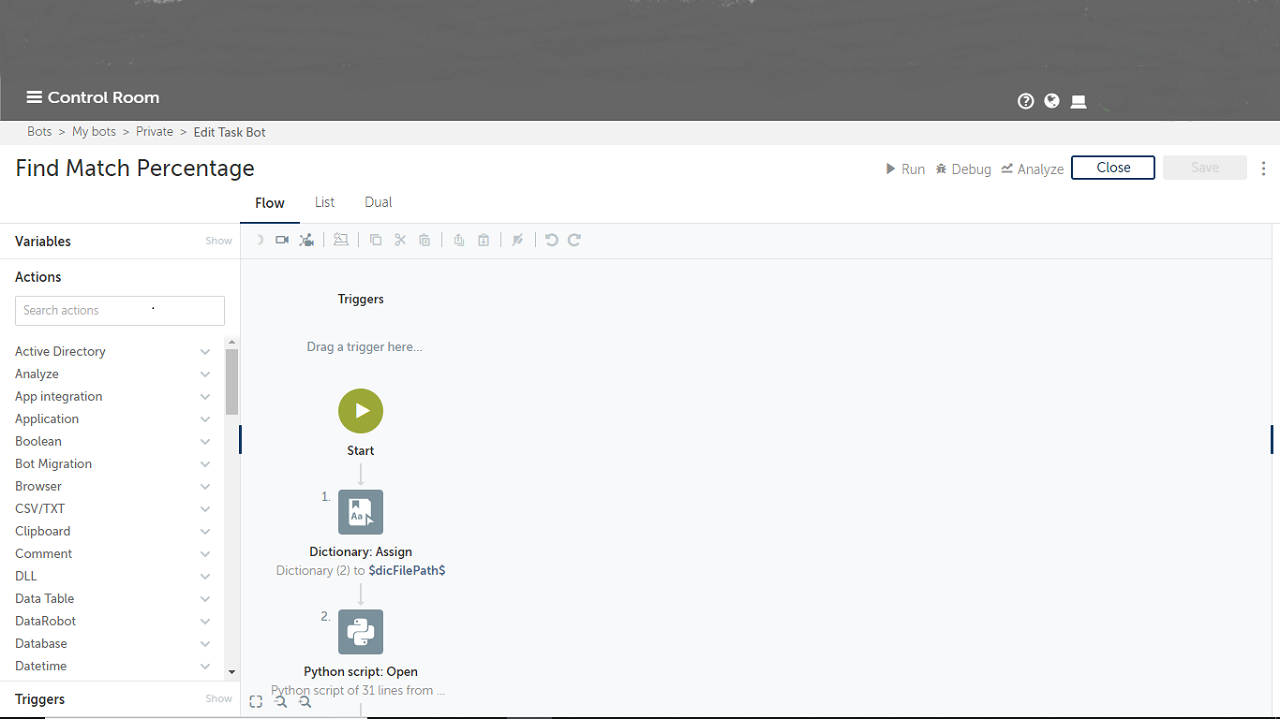This screenshot has width=1280, height=720.
Task: Zoom in on the flow canvas
Action: coord(305,702)
